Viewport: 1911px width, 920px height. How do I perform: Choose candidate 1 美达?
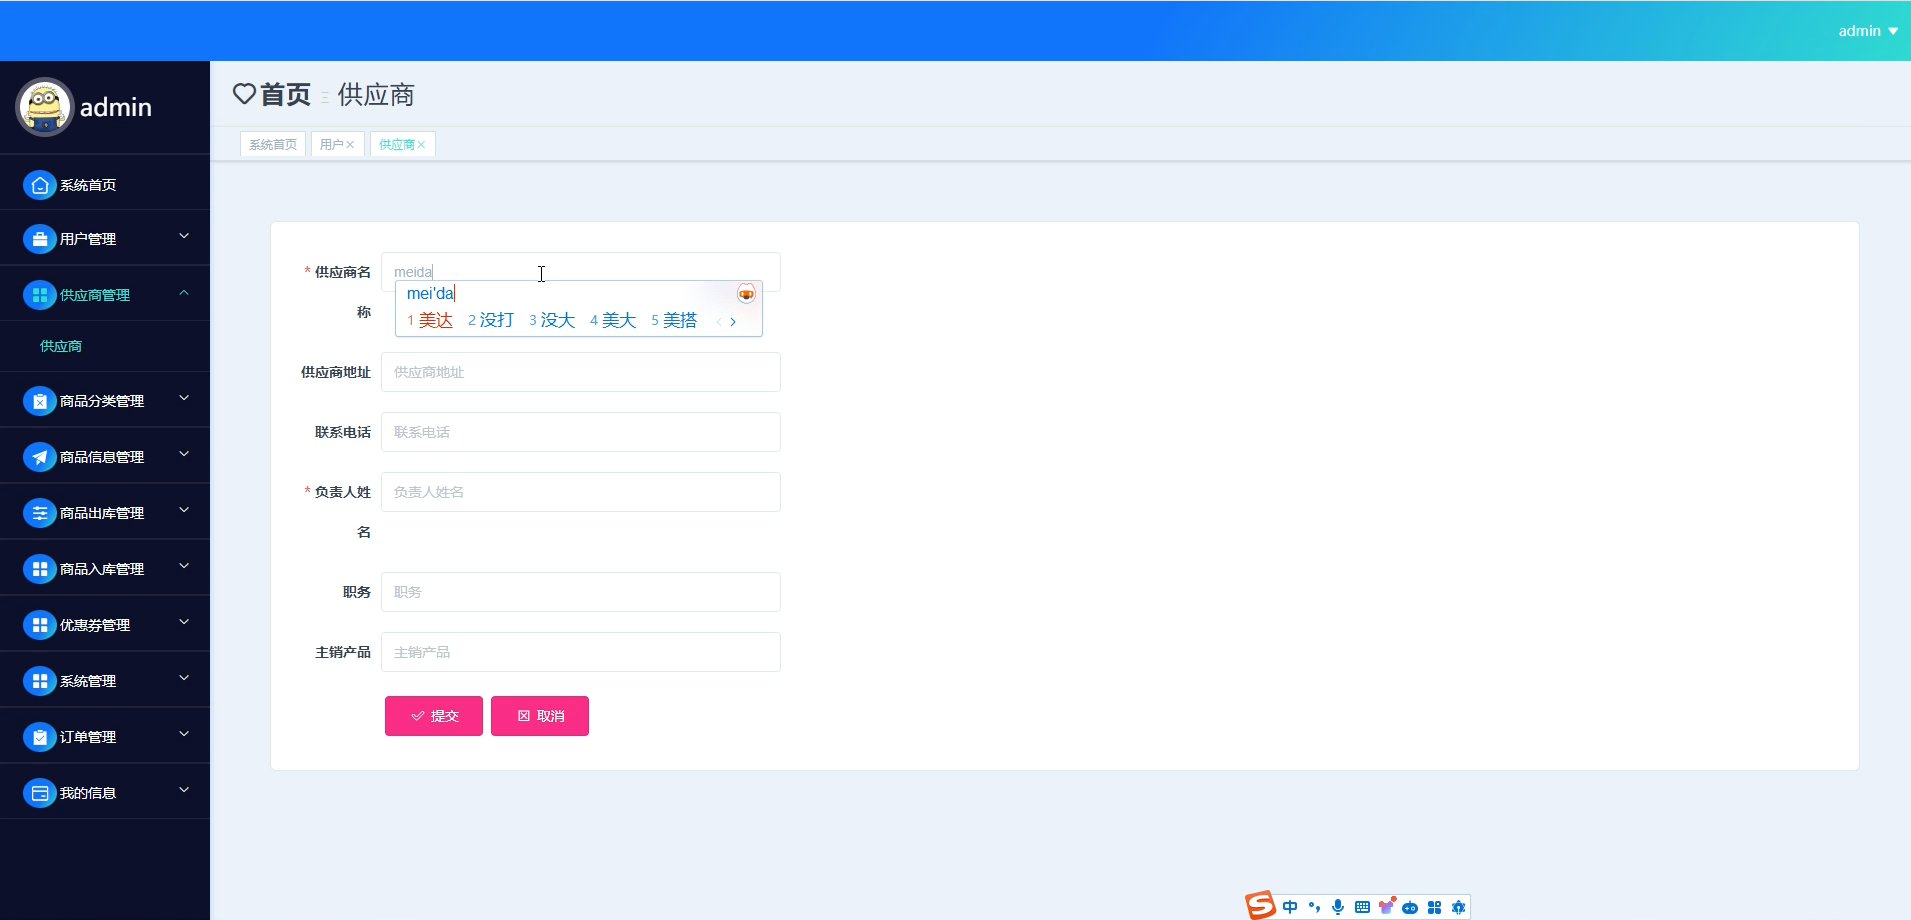(430, 320)
